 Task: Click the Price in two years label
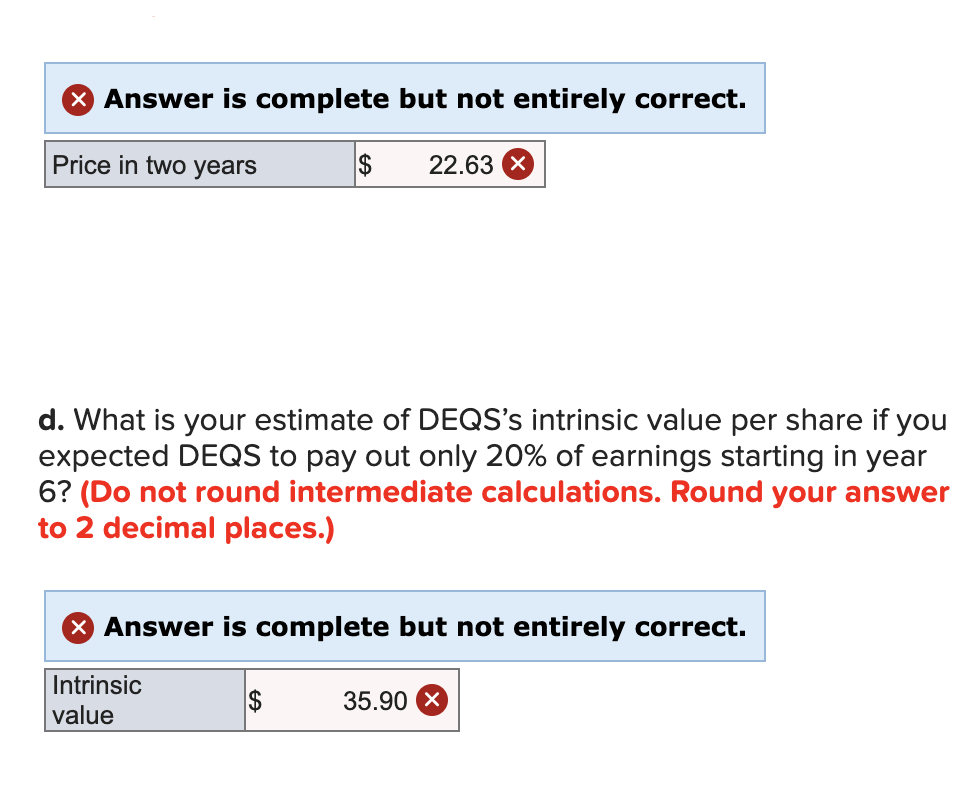[x=154, y=165]
